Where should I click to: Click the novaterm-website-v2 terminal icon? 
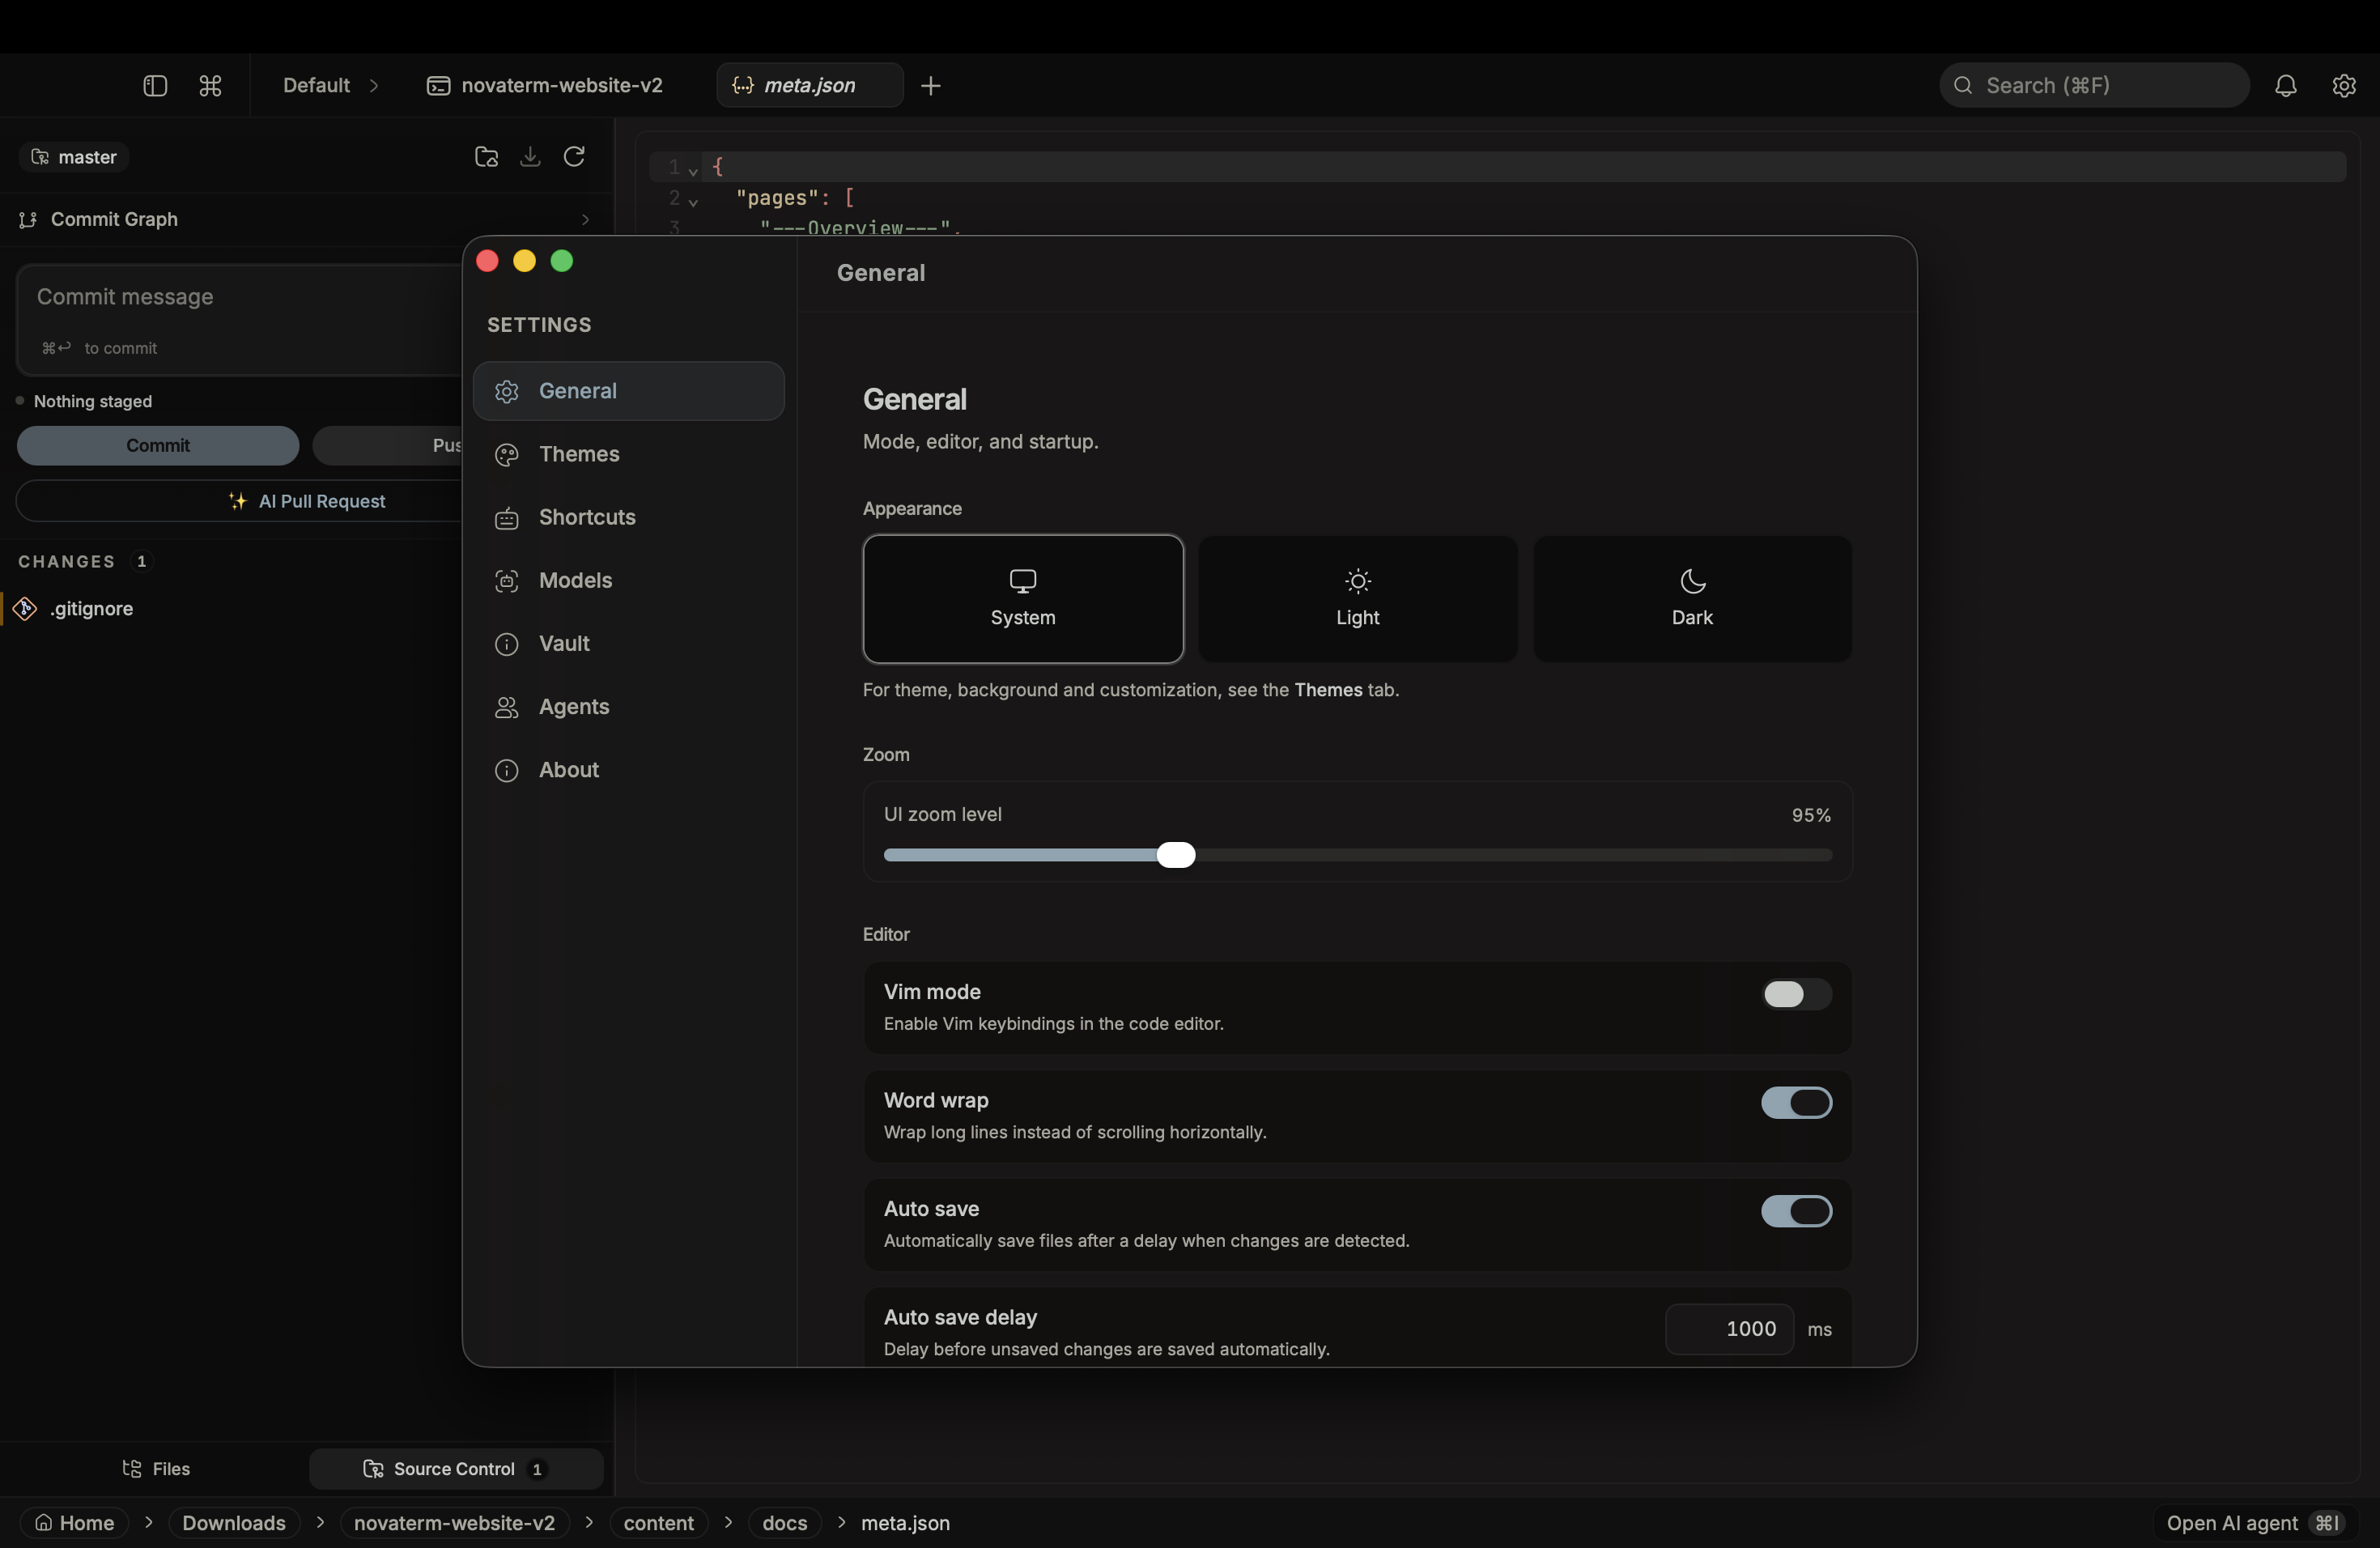[438, 86]
